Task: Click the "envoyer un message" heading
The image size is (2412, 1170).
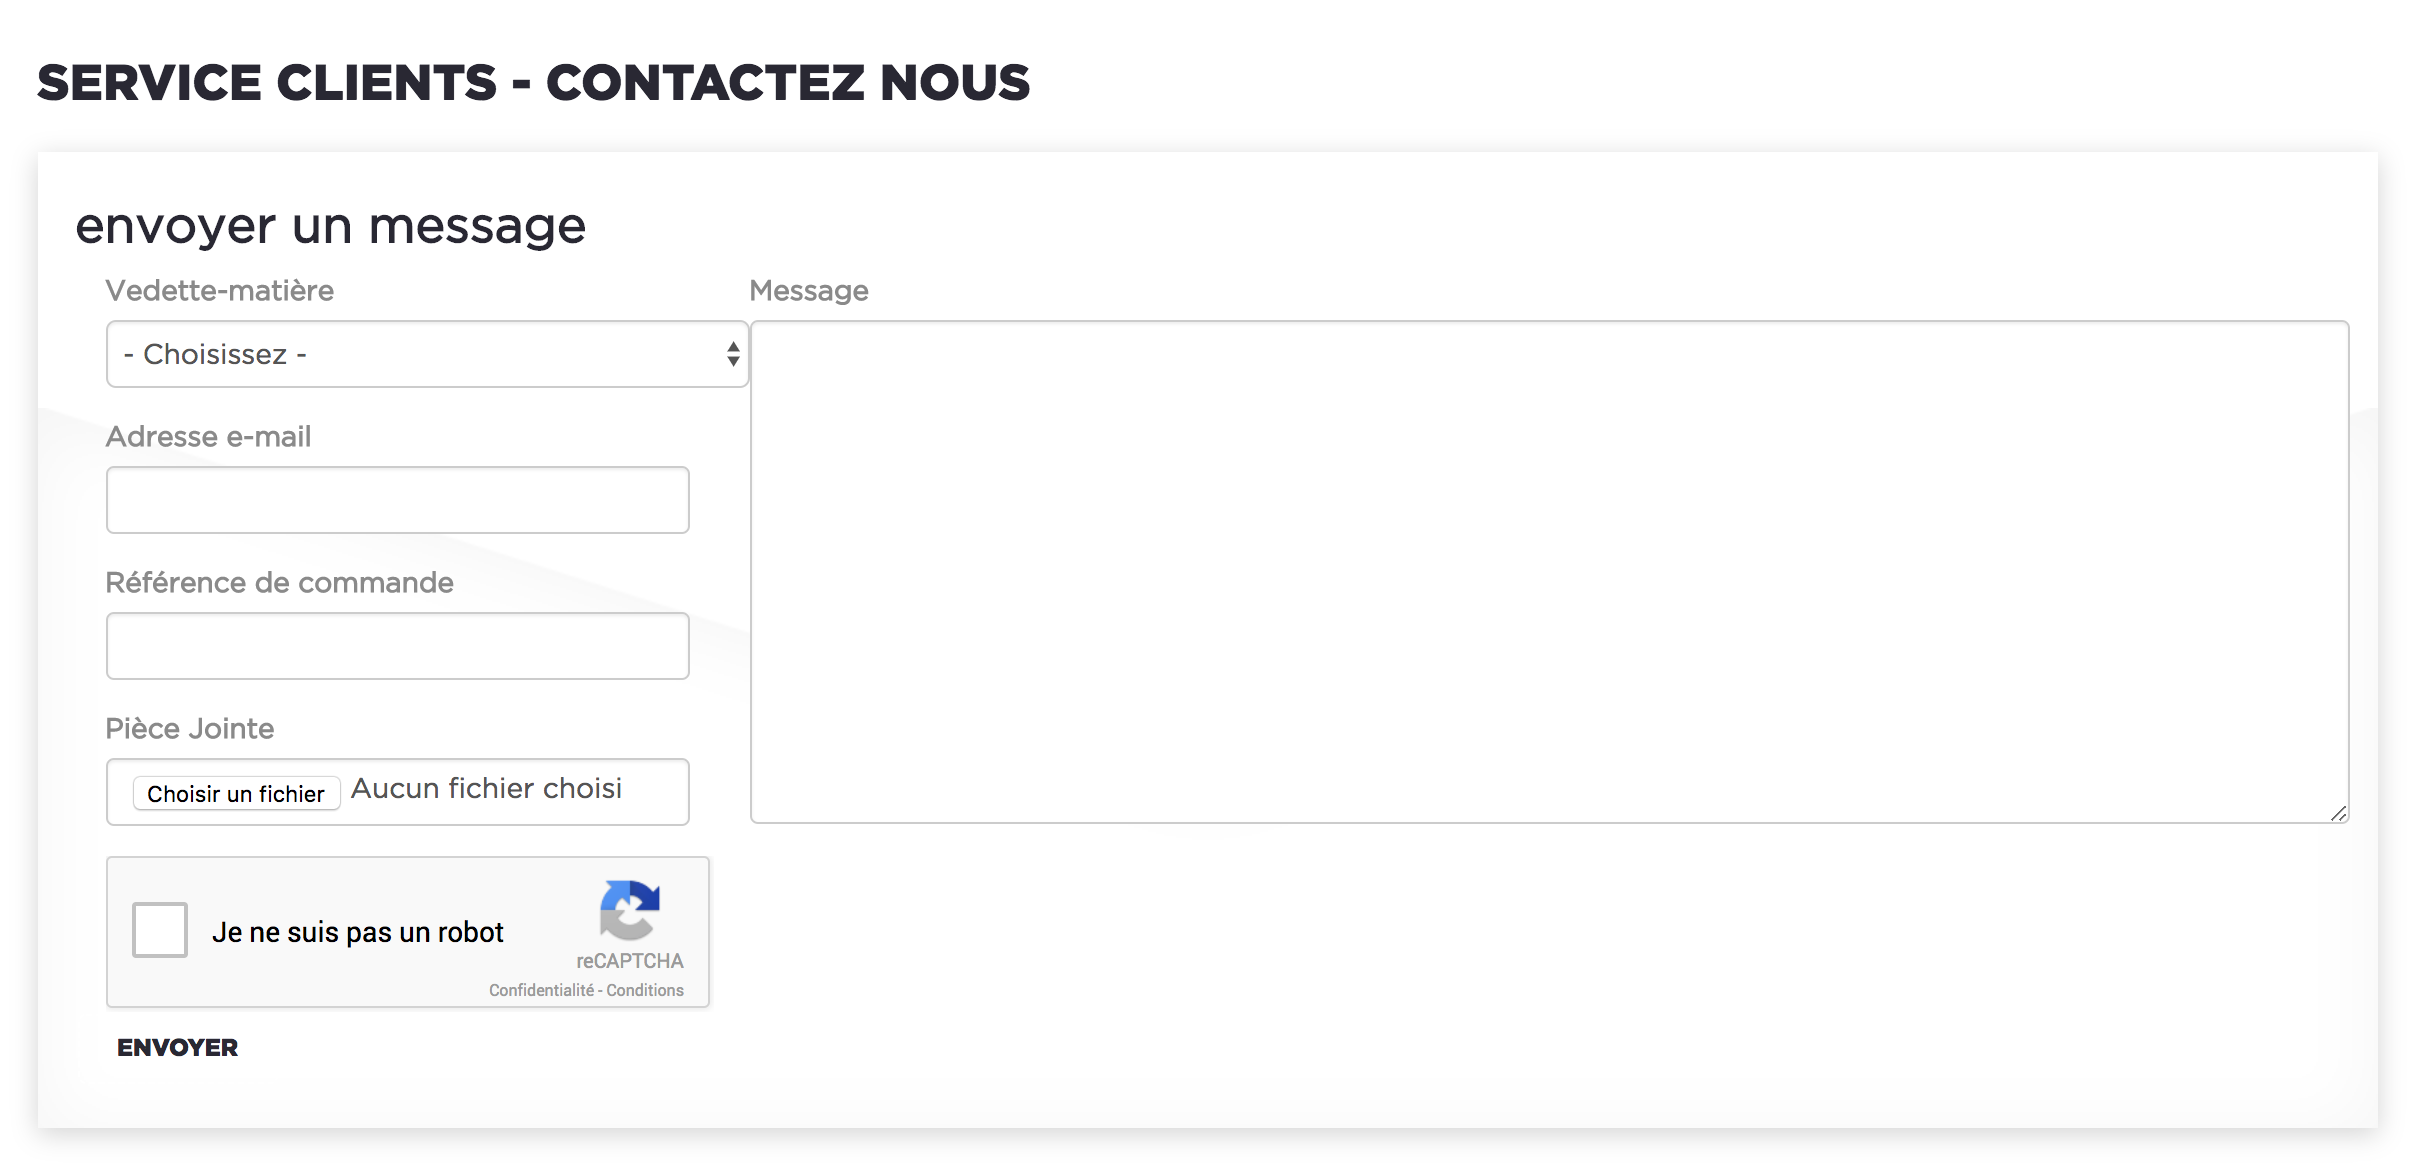Action: click(x=331, y=227)
